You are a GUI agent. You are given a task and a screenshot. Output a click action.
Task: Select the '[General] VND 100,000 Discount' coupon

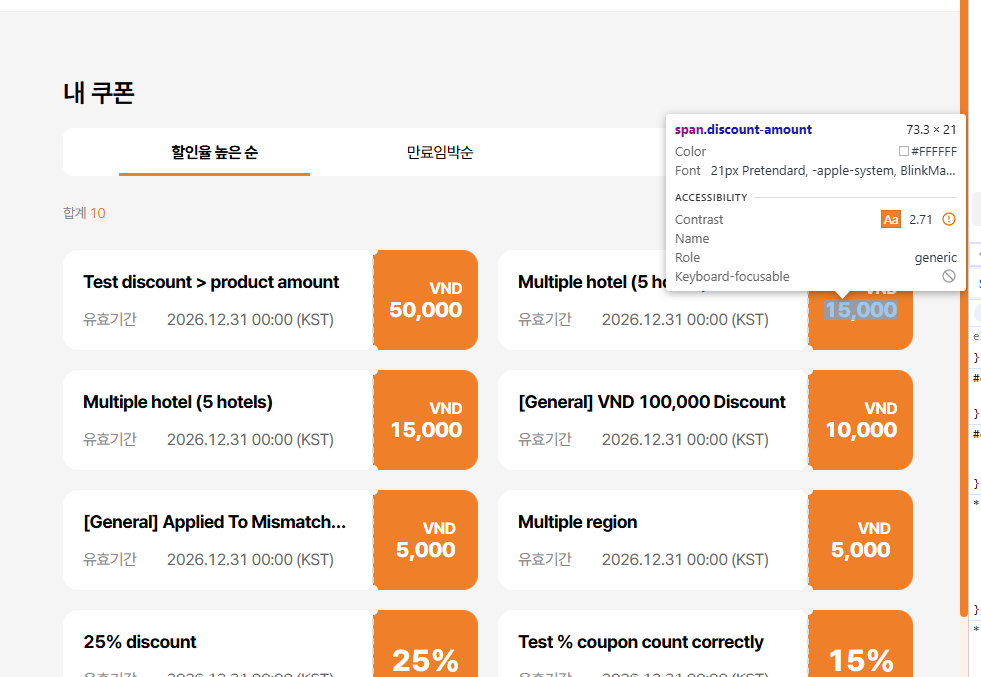[x=651, y=402]
